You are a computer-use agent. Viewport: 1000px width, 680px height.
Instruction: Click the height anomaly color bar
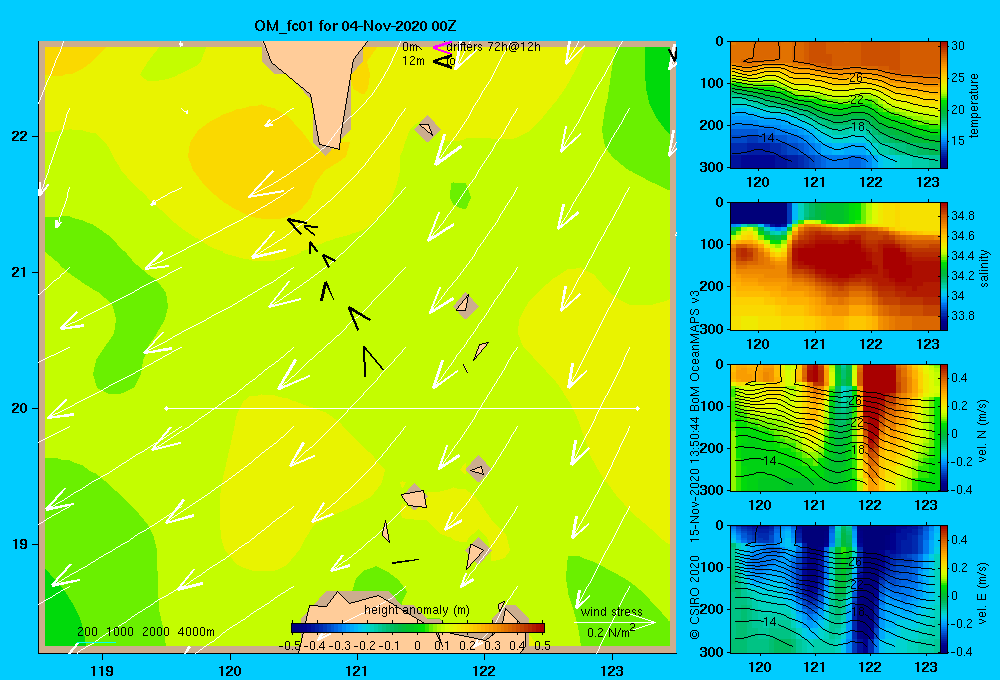coord(418,628)
